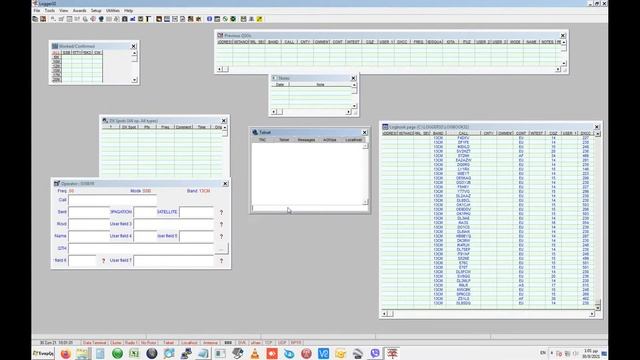
Task: Click Radio 1 in the status bar
Action: coord(131,343)
